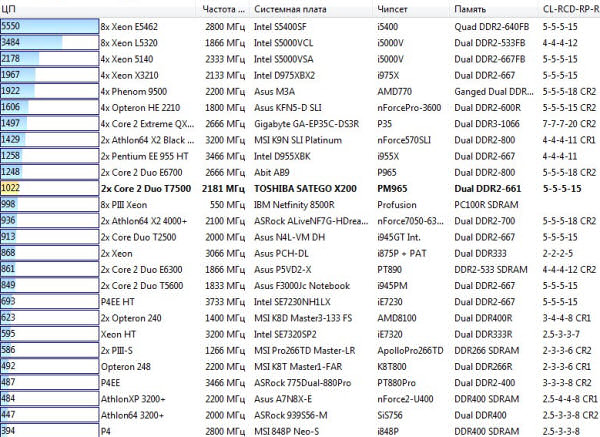This screenshot has height=437, width=600.
Task: Click the Системная плата column header
Action: tap(290, 9)
